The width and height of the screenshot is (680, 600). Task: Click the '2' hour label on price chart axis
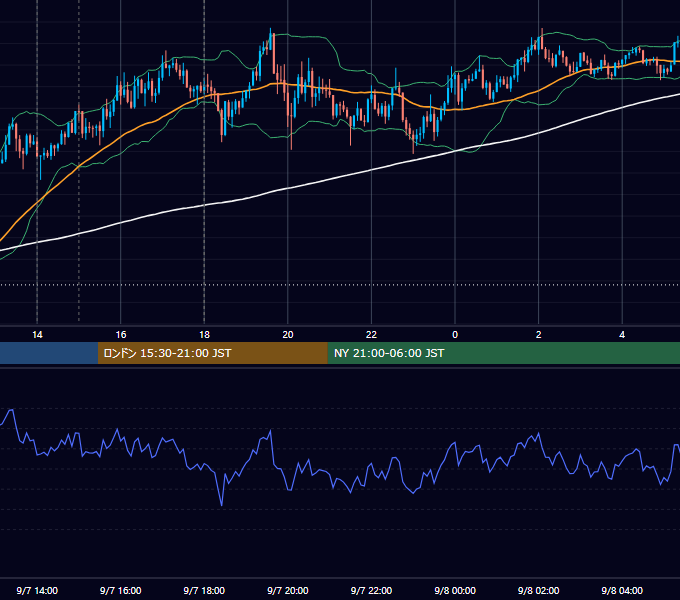539,335
